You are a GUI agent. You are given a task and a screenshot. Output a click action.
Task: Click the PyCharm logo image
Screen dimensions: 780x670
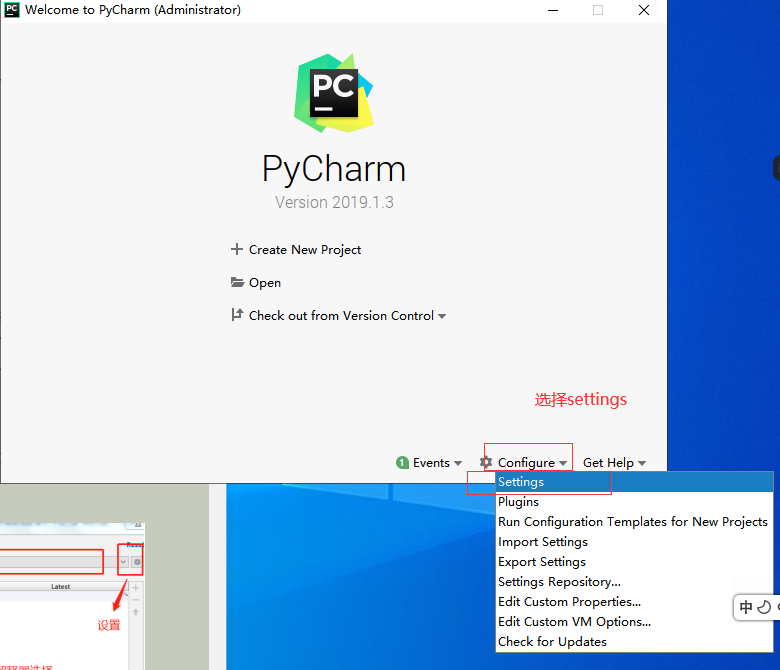(334, 93)
